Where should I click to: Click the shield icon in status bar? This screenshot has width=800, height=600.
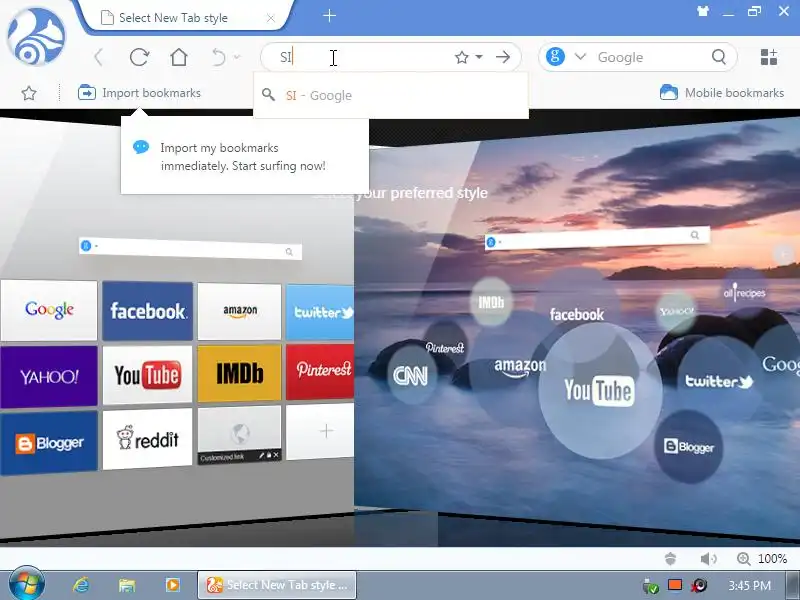(670, 559)
